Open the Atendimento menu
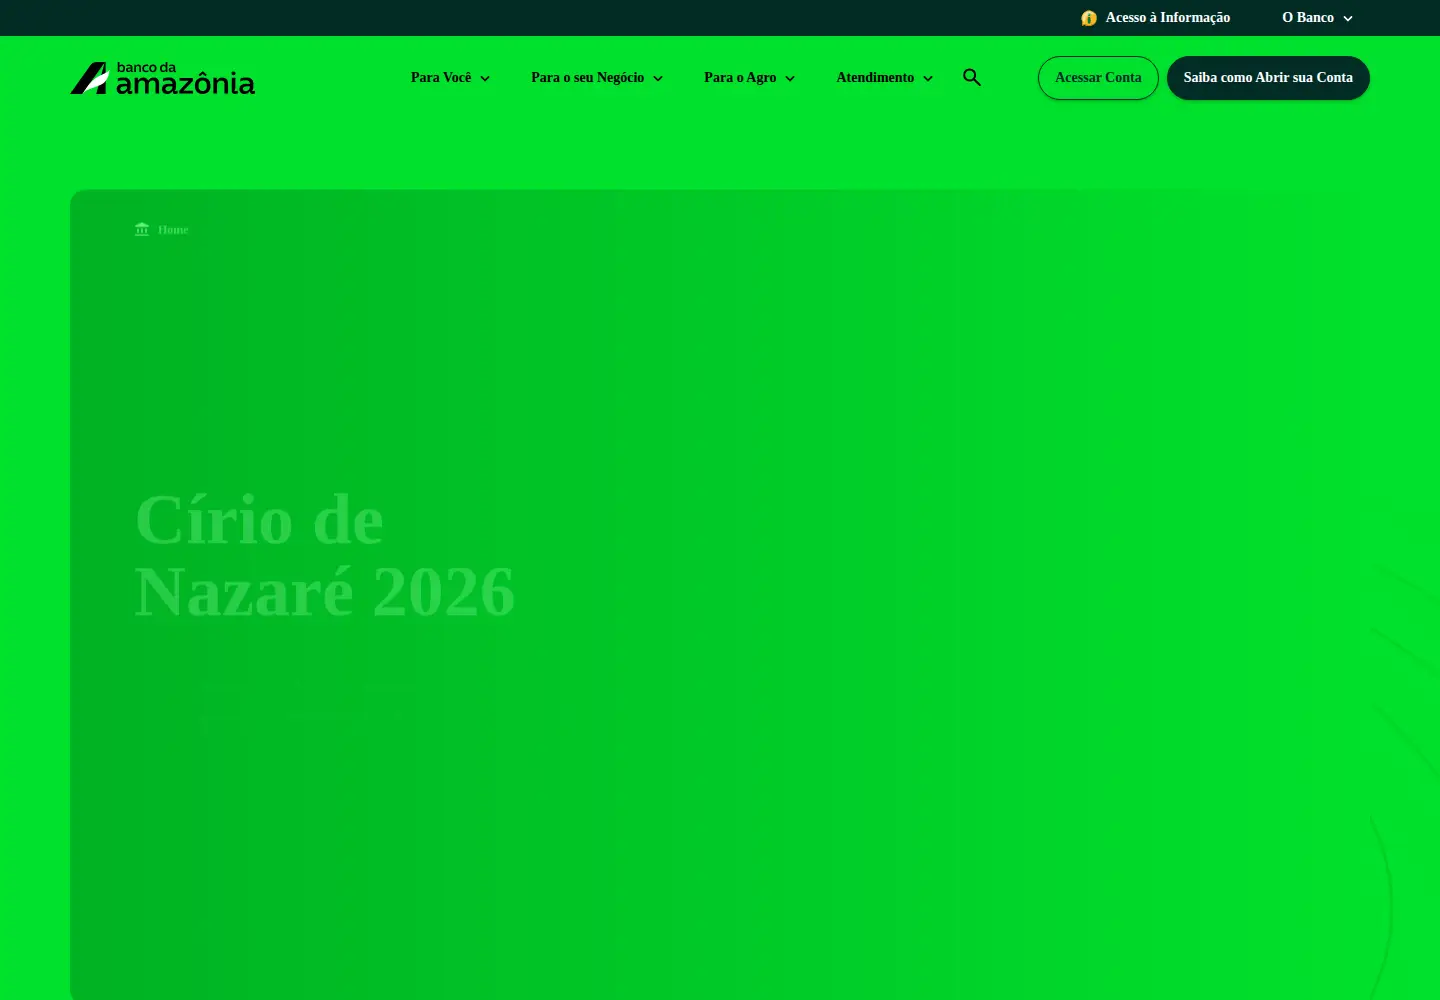The height and width of the screenshot is (1000, 1440). coord(875,77)
